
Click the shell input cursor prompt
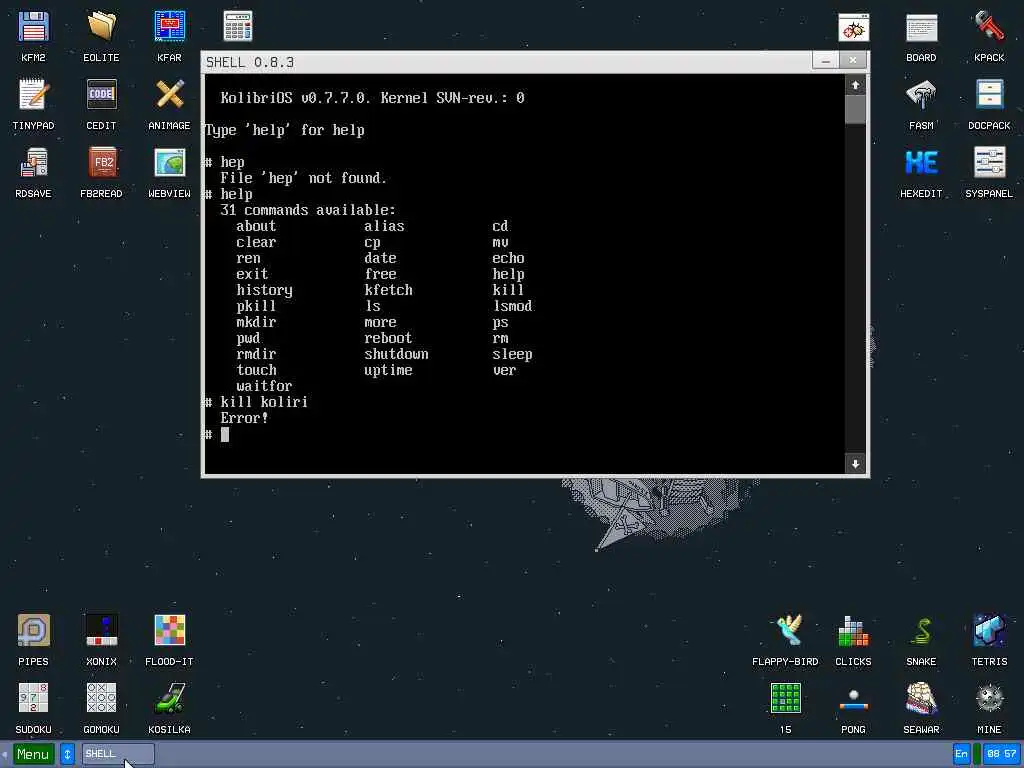tap(225, 434)
